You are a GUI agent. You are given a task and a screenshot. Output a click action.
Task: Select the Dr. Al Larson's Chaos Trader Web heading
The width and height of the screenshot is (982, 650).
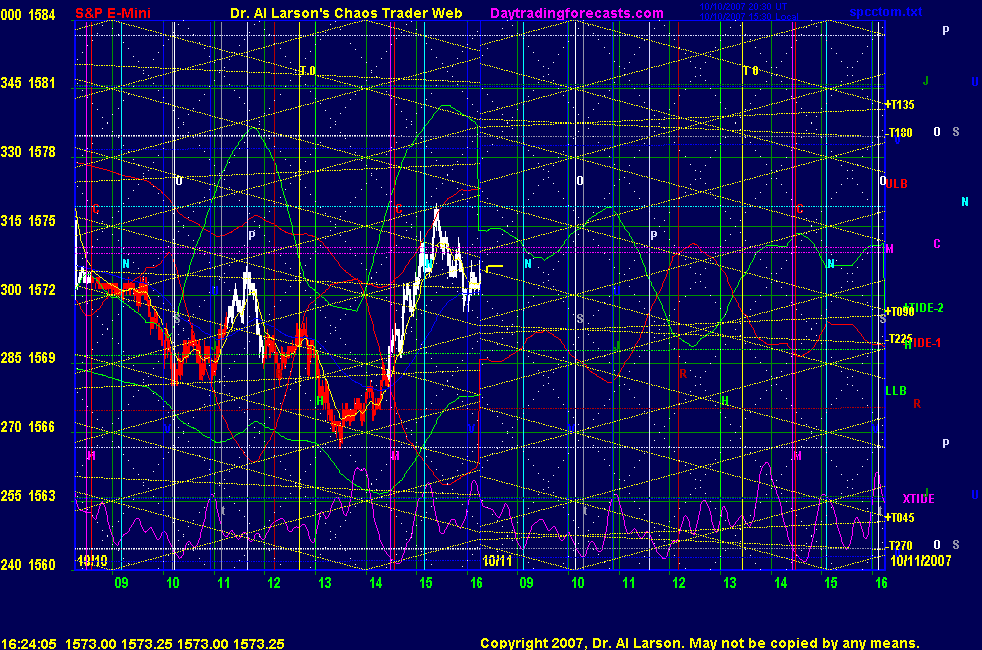tap(346, 13)
